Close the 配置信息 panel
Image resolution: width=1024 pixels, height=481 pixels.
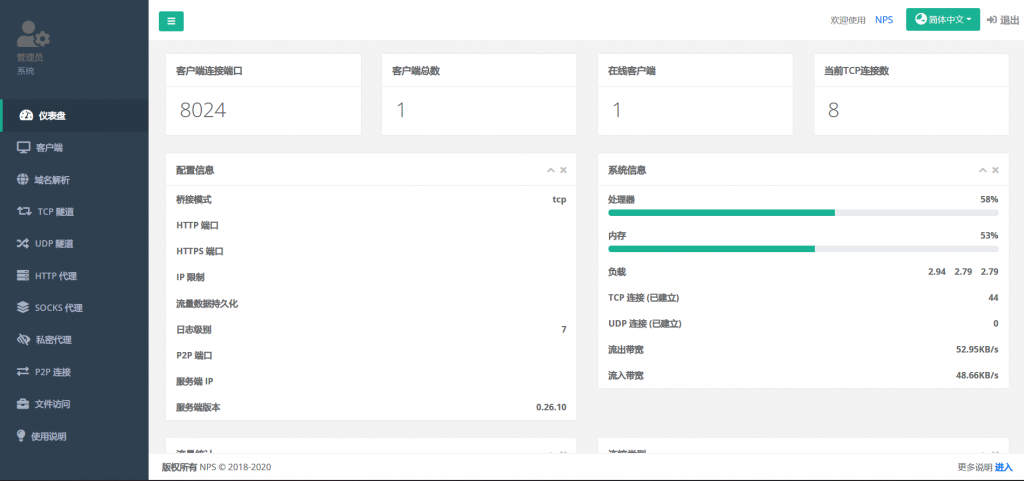(563, 170)
